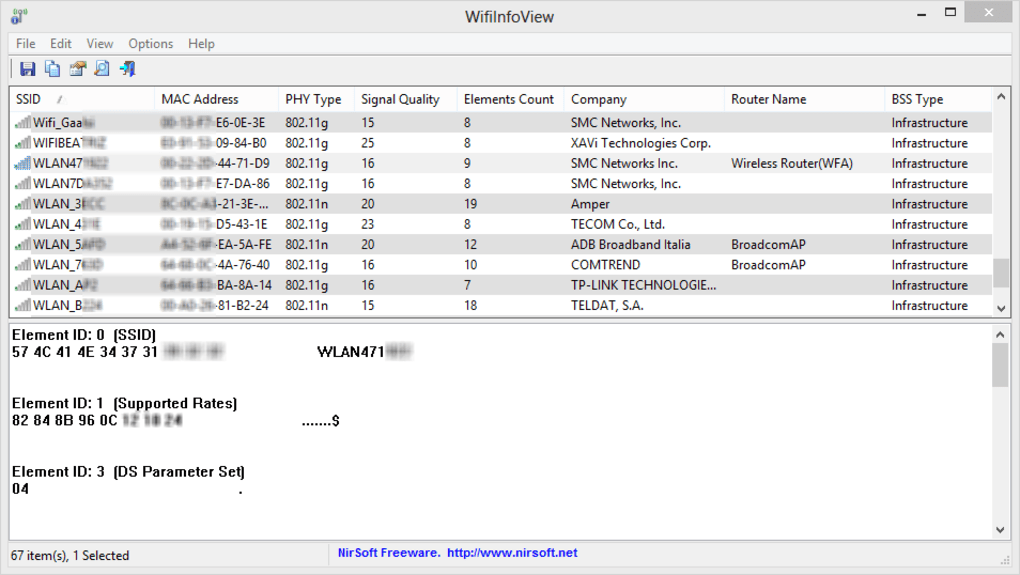Click the Find magnifier toolbar icon
This screenshot has height=575, width=1020.
(102, 69)
